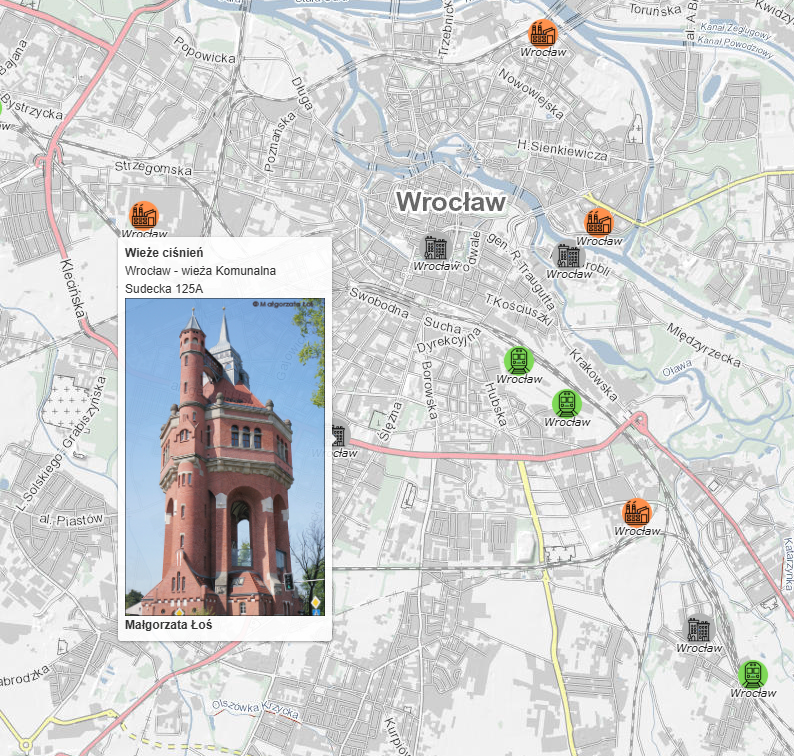
Task: Click the 'Strzegomska' street label
Action: pyautogui.click(x=153, y=168)
